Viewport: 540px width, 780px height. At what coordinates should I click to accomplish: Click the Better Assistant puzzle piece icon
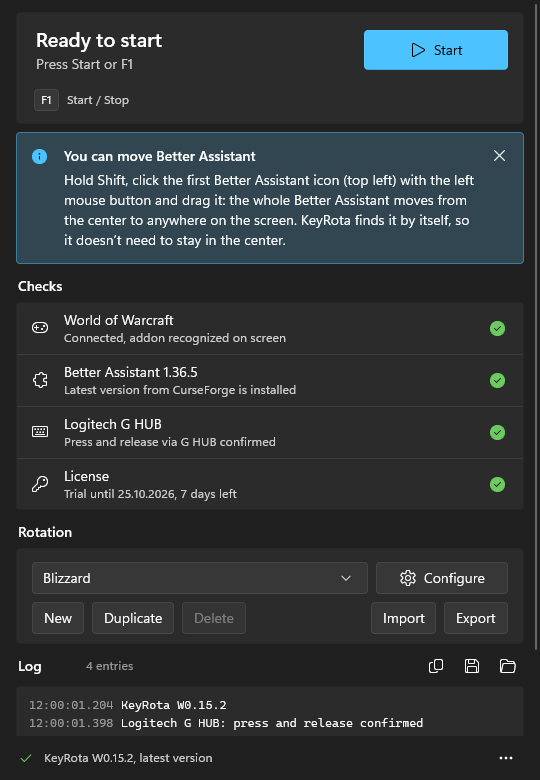[40, 380]
